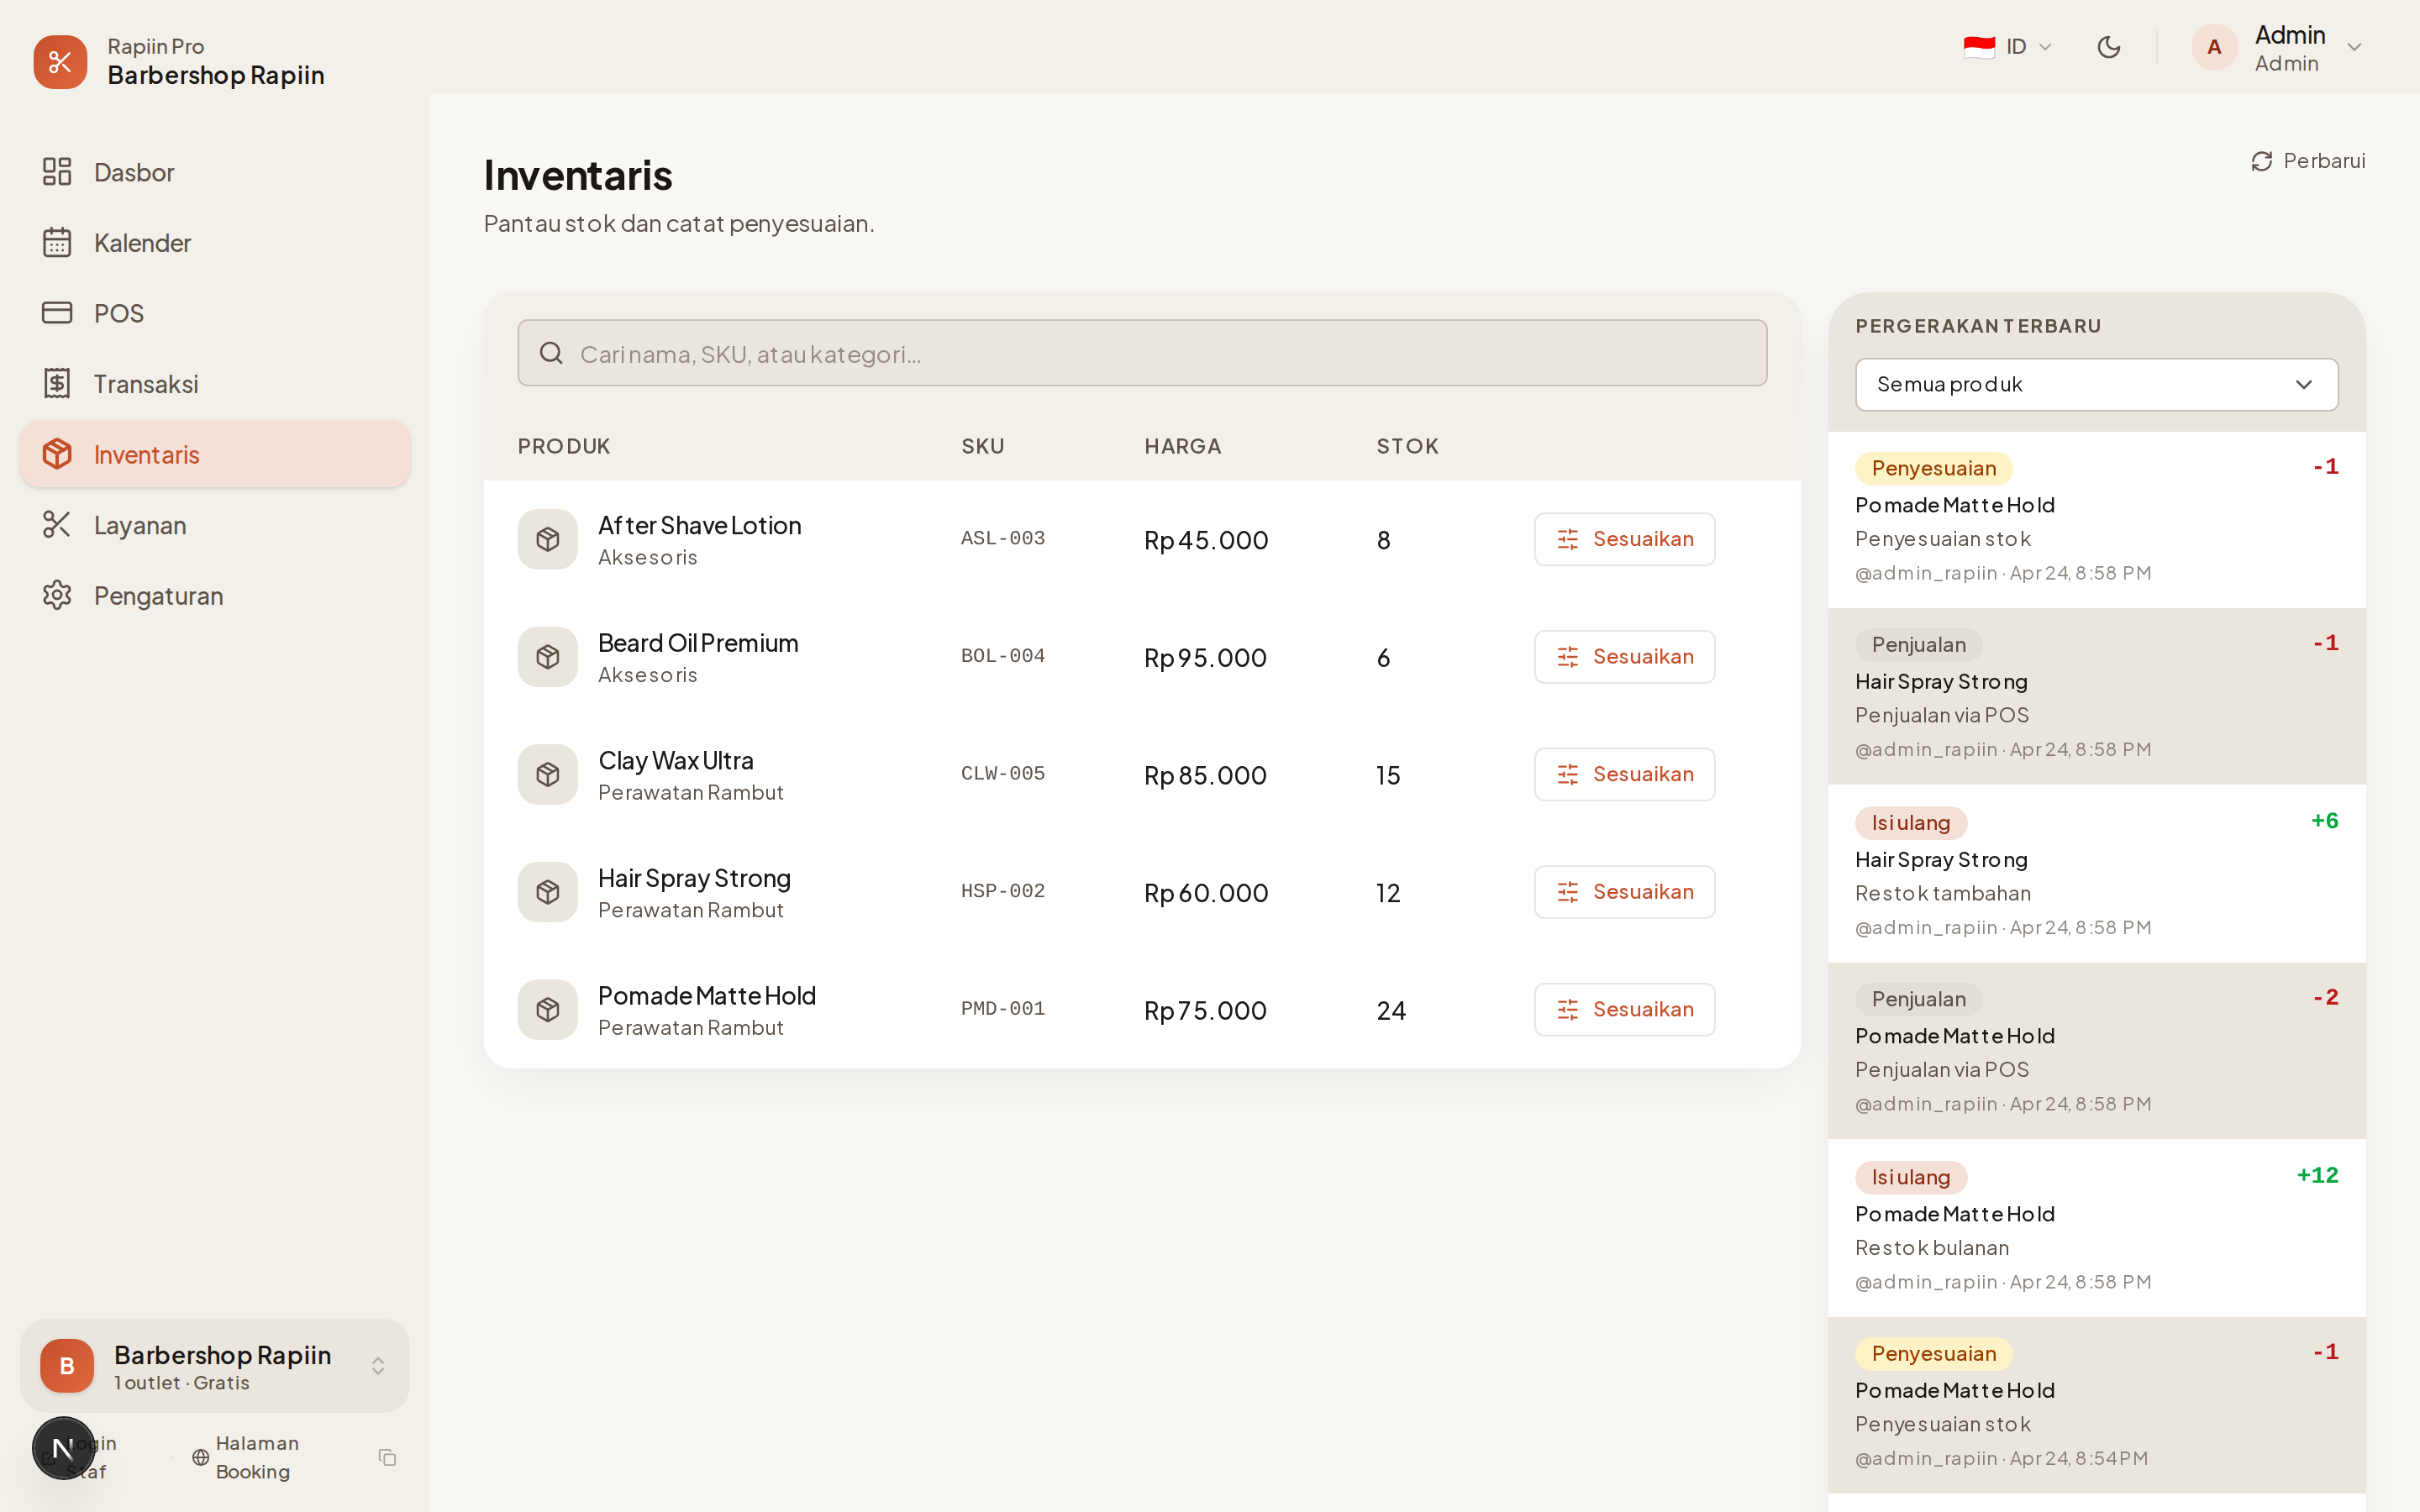Click Sesuaikan for Beard Oil Premium
The height and width of the screenshot is (1512, 2420).
tap(1624, 657)
